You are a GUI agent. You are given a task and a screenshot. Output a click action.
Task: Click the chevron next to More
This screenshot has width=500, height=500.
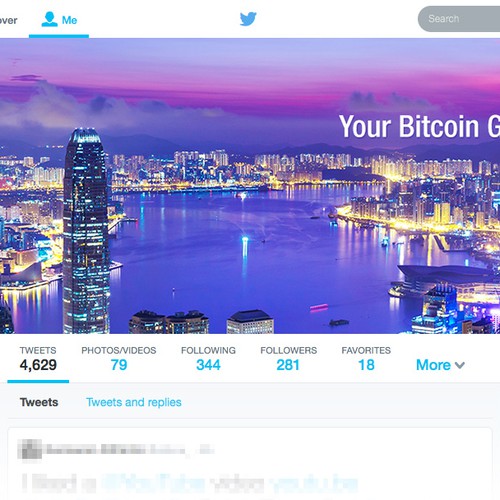coord(460,365)
